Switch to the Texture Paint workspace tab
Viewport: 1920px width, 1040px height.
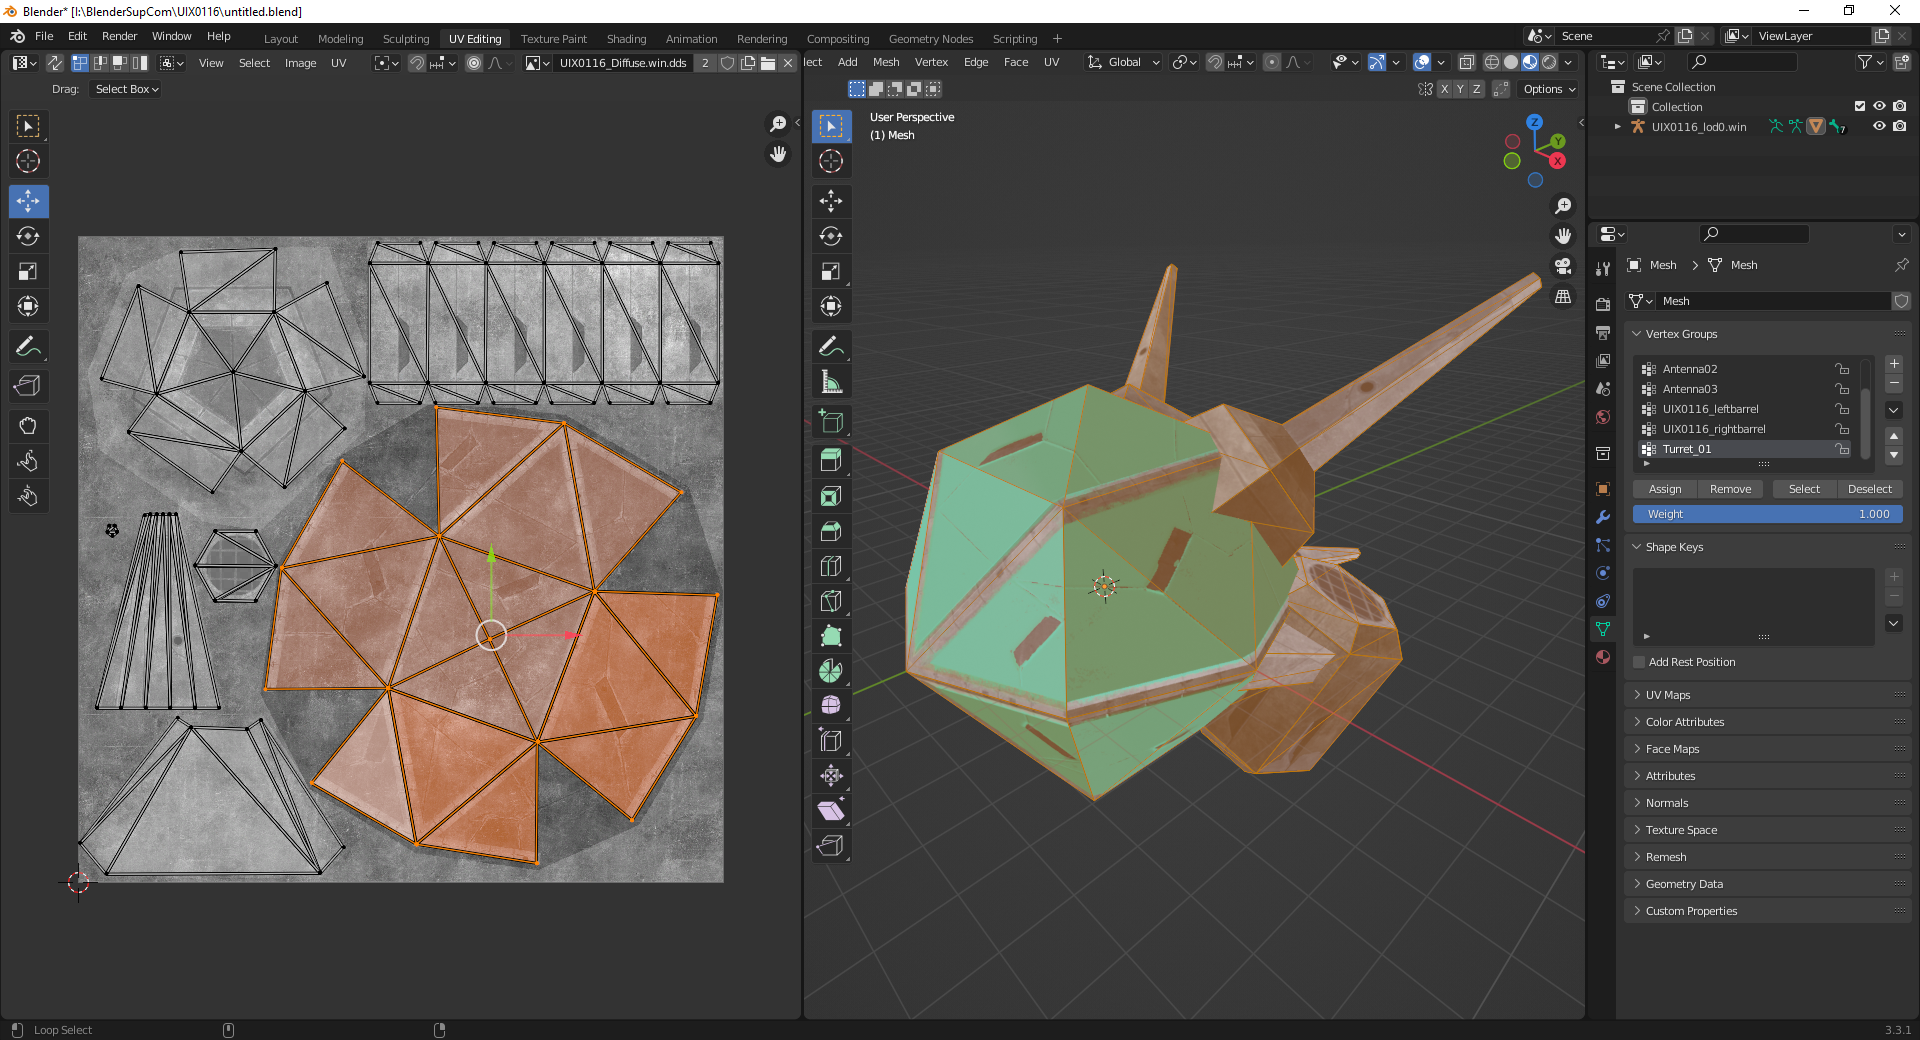coord(553,39)
